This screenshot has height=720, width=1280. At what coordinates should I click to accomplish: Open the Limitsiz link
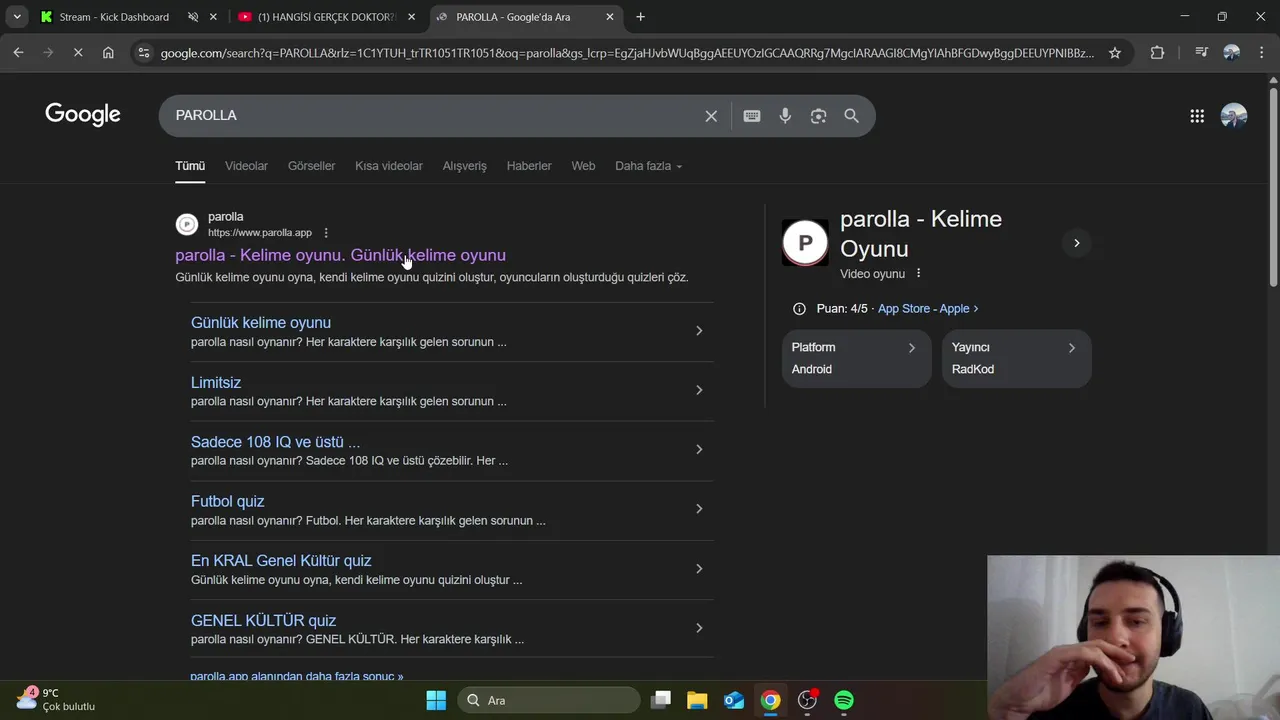coord(216,383)
